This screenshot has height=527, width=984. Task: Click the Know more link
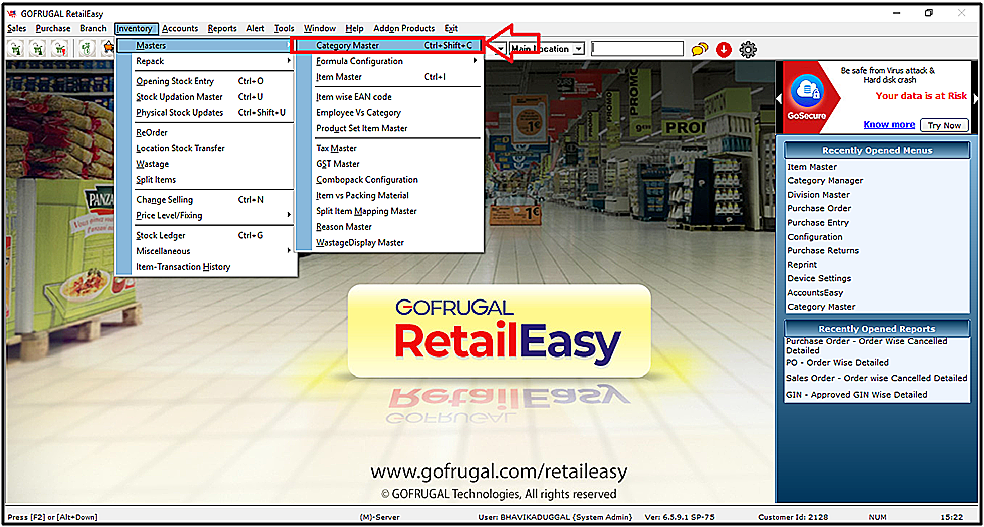[889, 124]
